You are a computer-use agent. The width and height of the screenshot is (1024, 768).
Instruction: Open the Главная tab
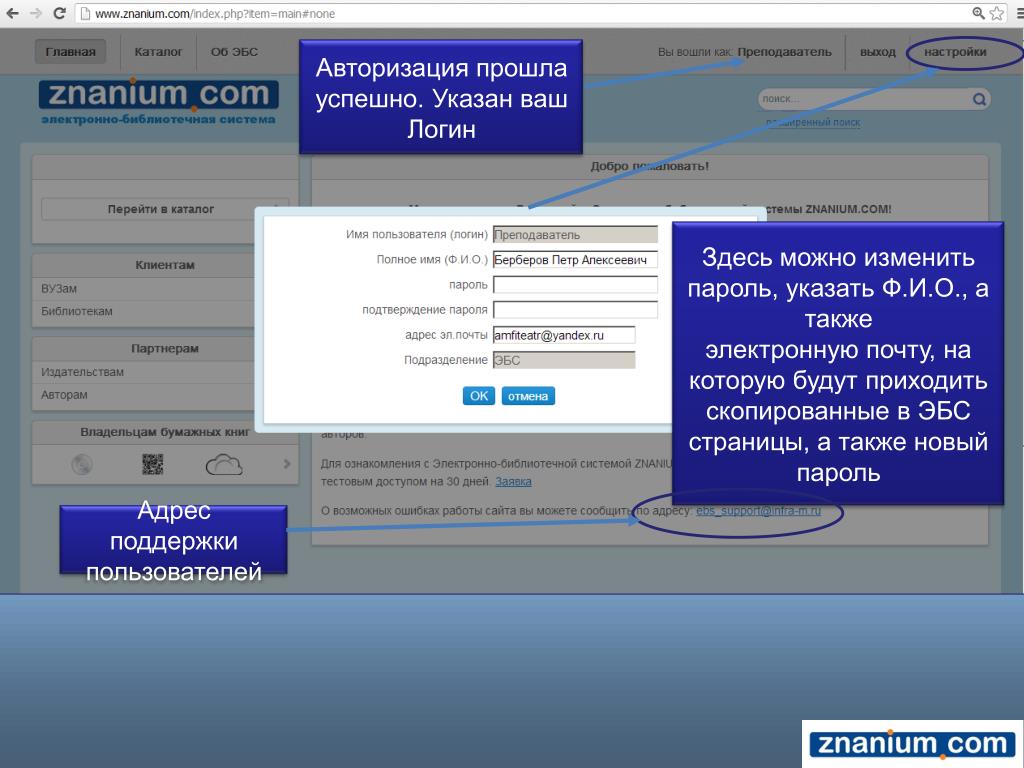[71, 52]
